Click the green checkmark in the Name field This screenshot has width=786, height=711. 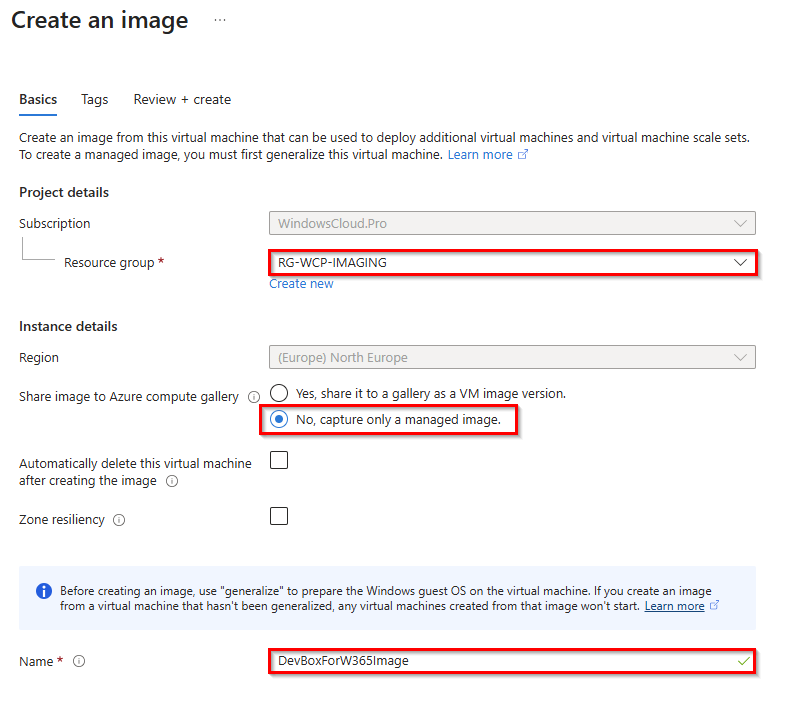(741, 661)
